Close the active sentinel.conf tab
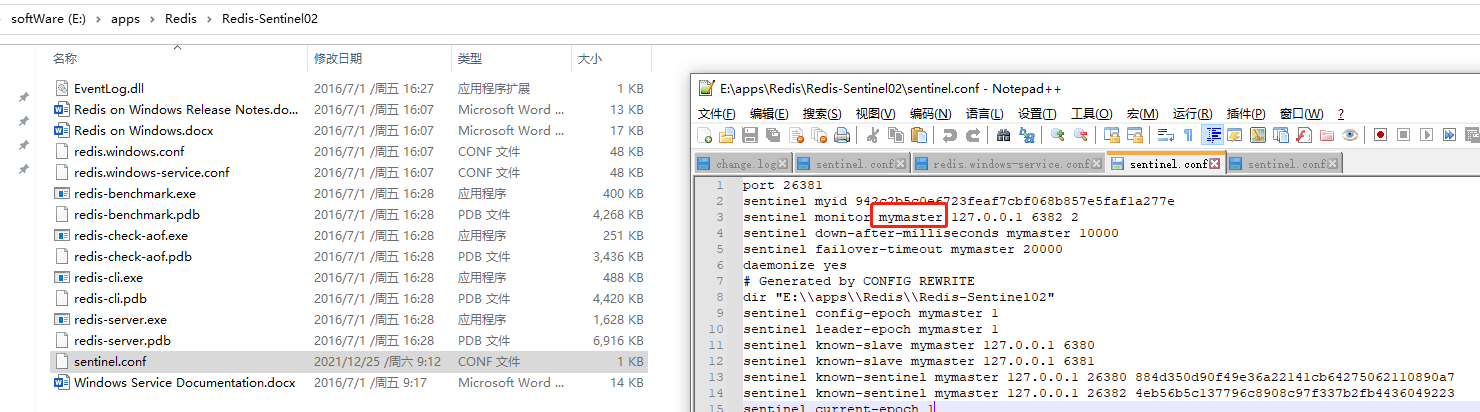1480x412 pixels. (1215, 164)
